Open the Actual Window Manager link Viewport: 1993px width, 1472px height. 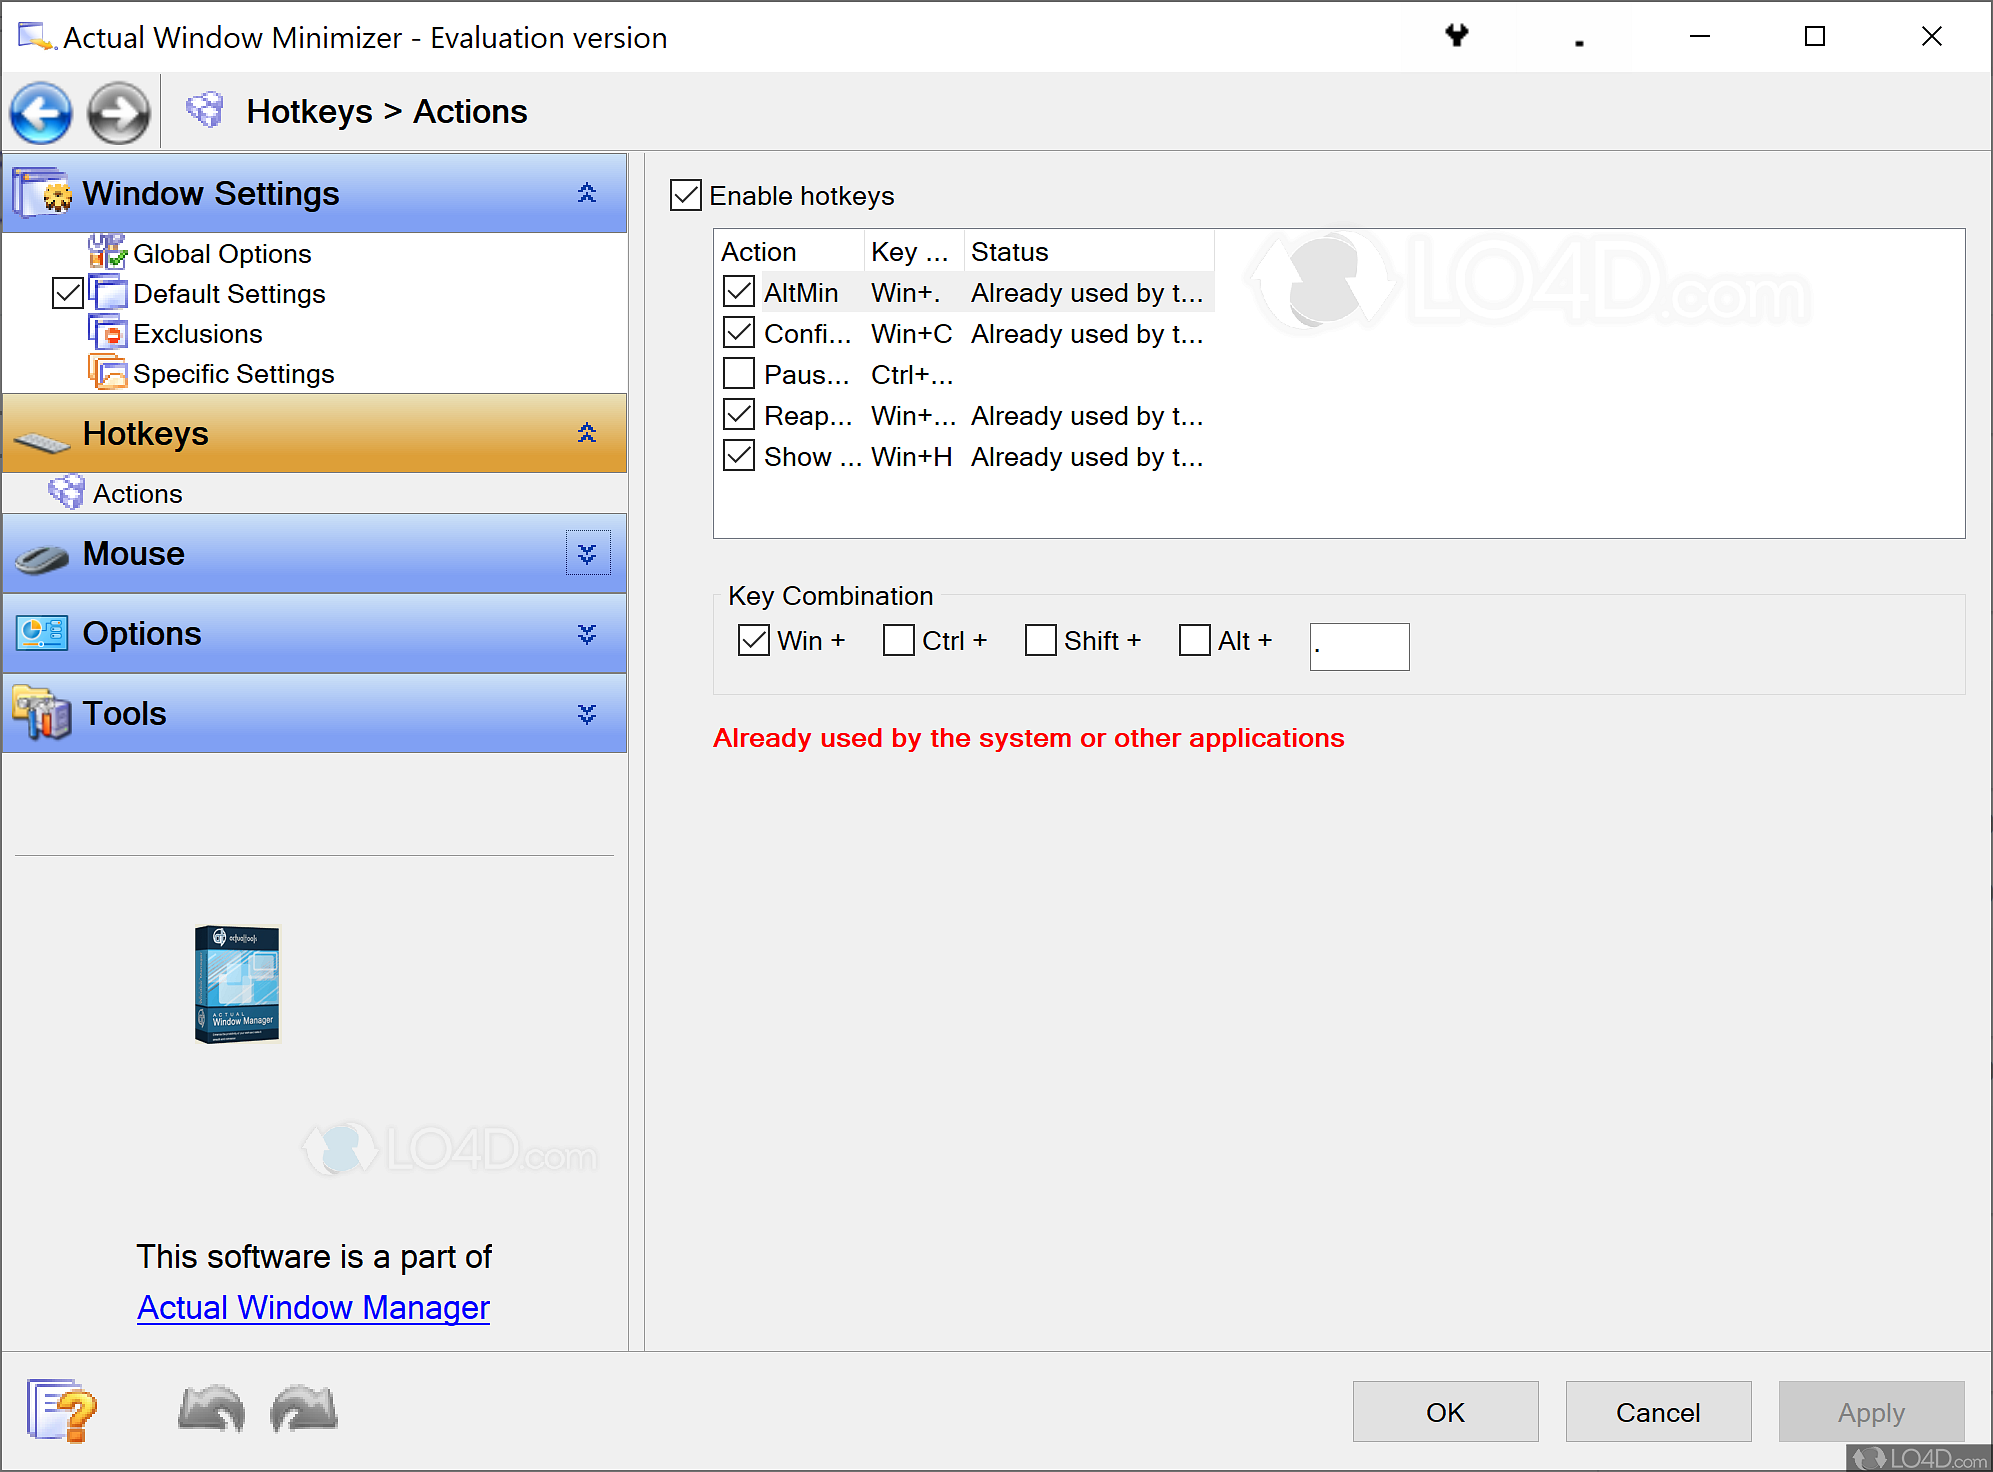click(313, 1307)
